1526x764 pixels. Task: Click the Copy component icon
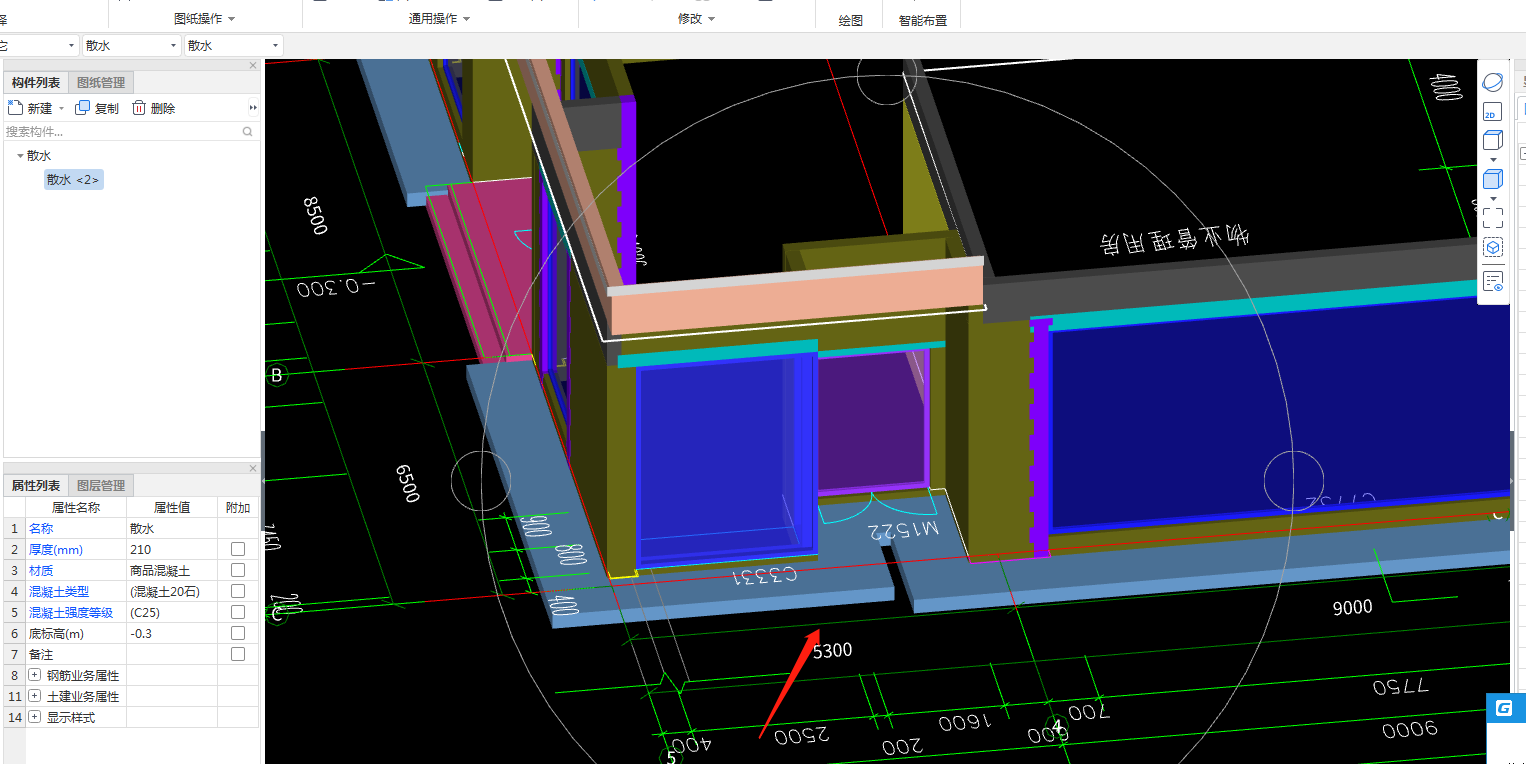coord(83,108)
